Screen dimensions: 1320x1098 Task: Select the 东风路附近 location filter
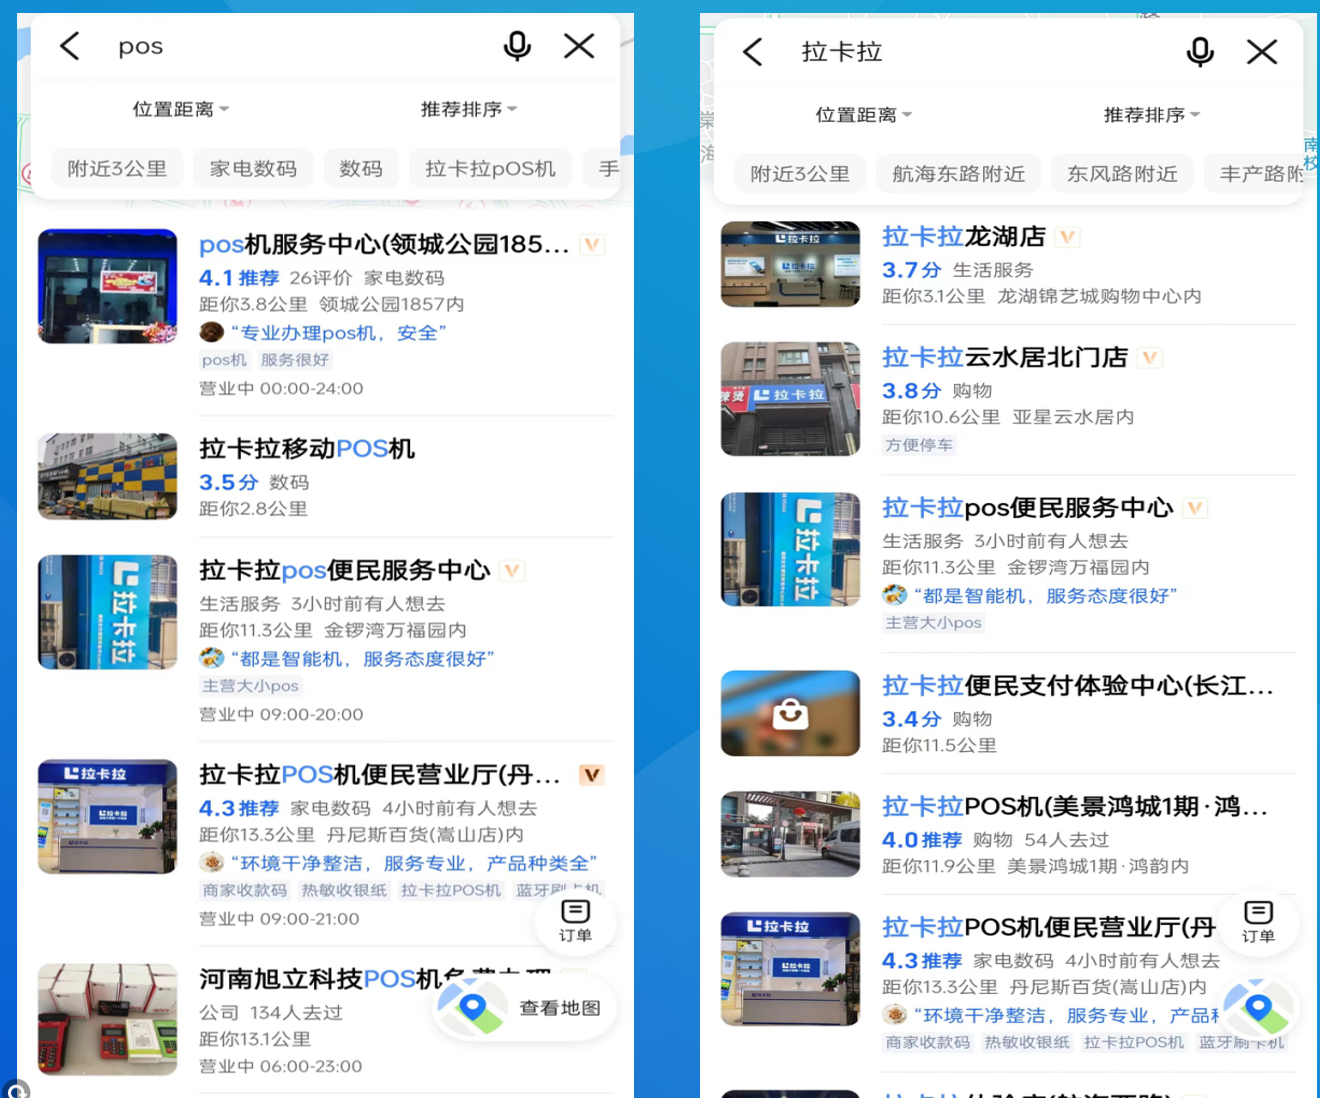pos(1122,173)
